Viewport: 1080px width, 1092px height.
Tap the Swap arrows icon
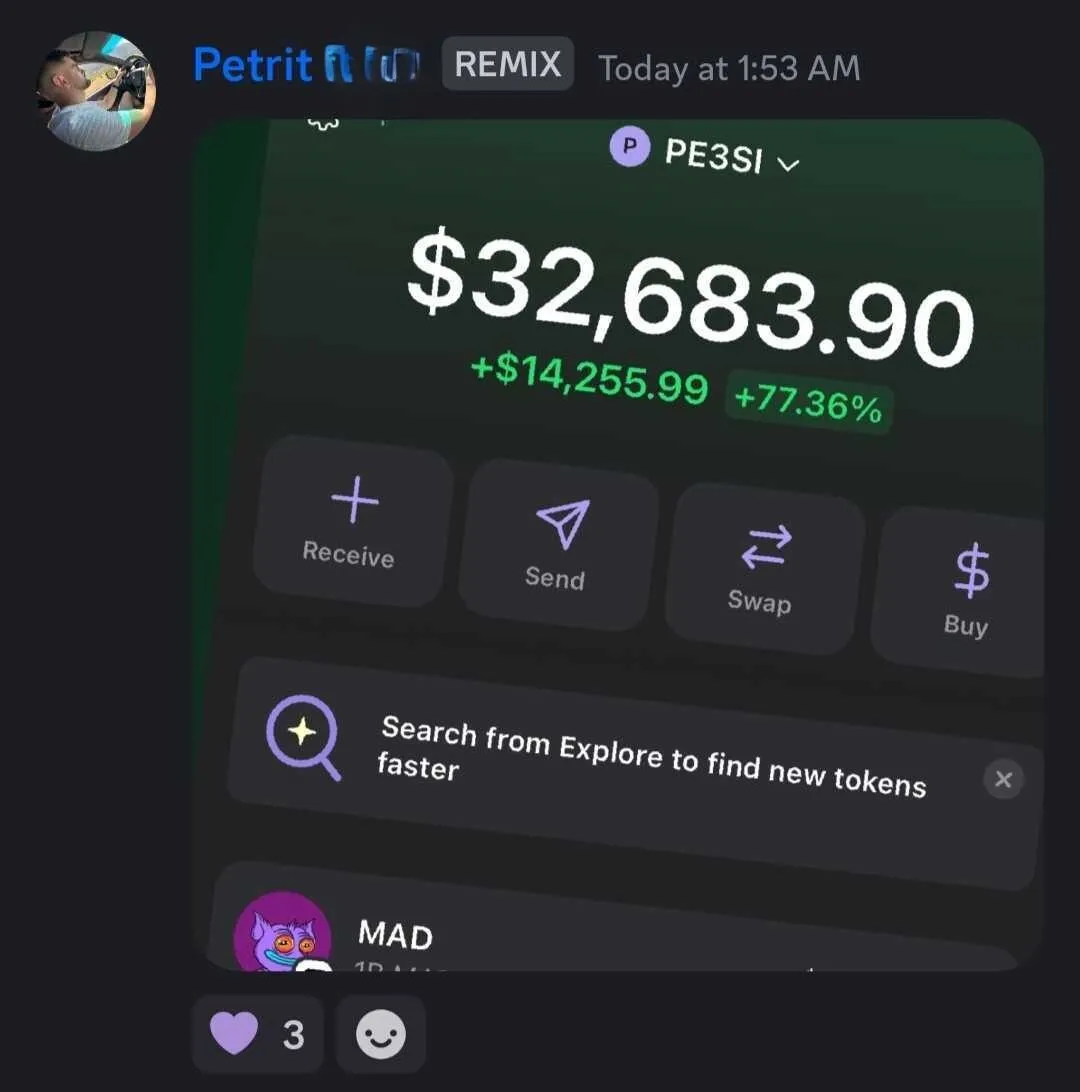(x=766, y=546)
